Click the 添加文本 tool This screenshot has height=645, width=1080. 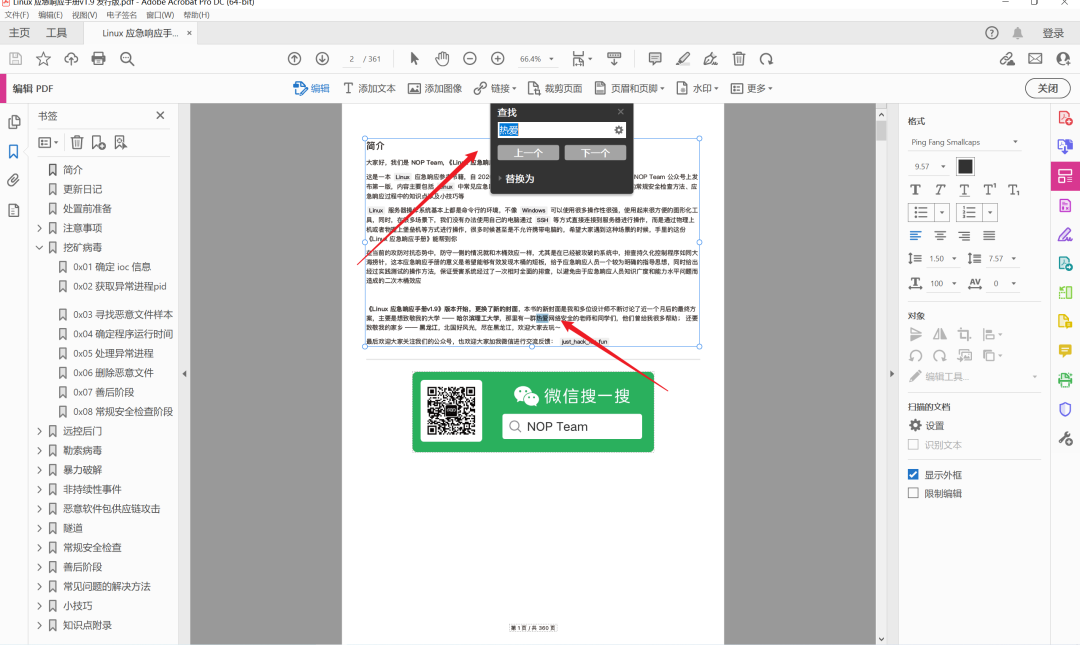pos(369,88)
